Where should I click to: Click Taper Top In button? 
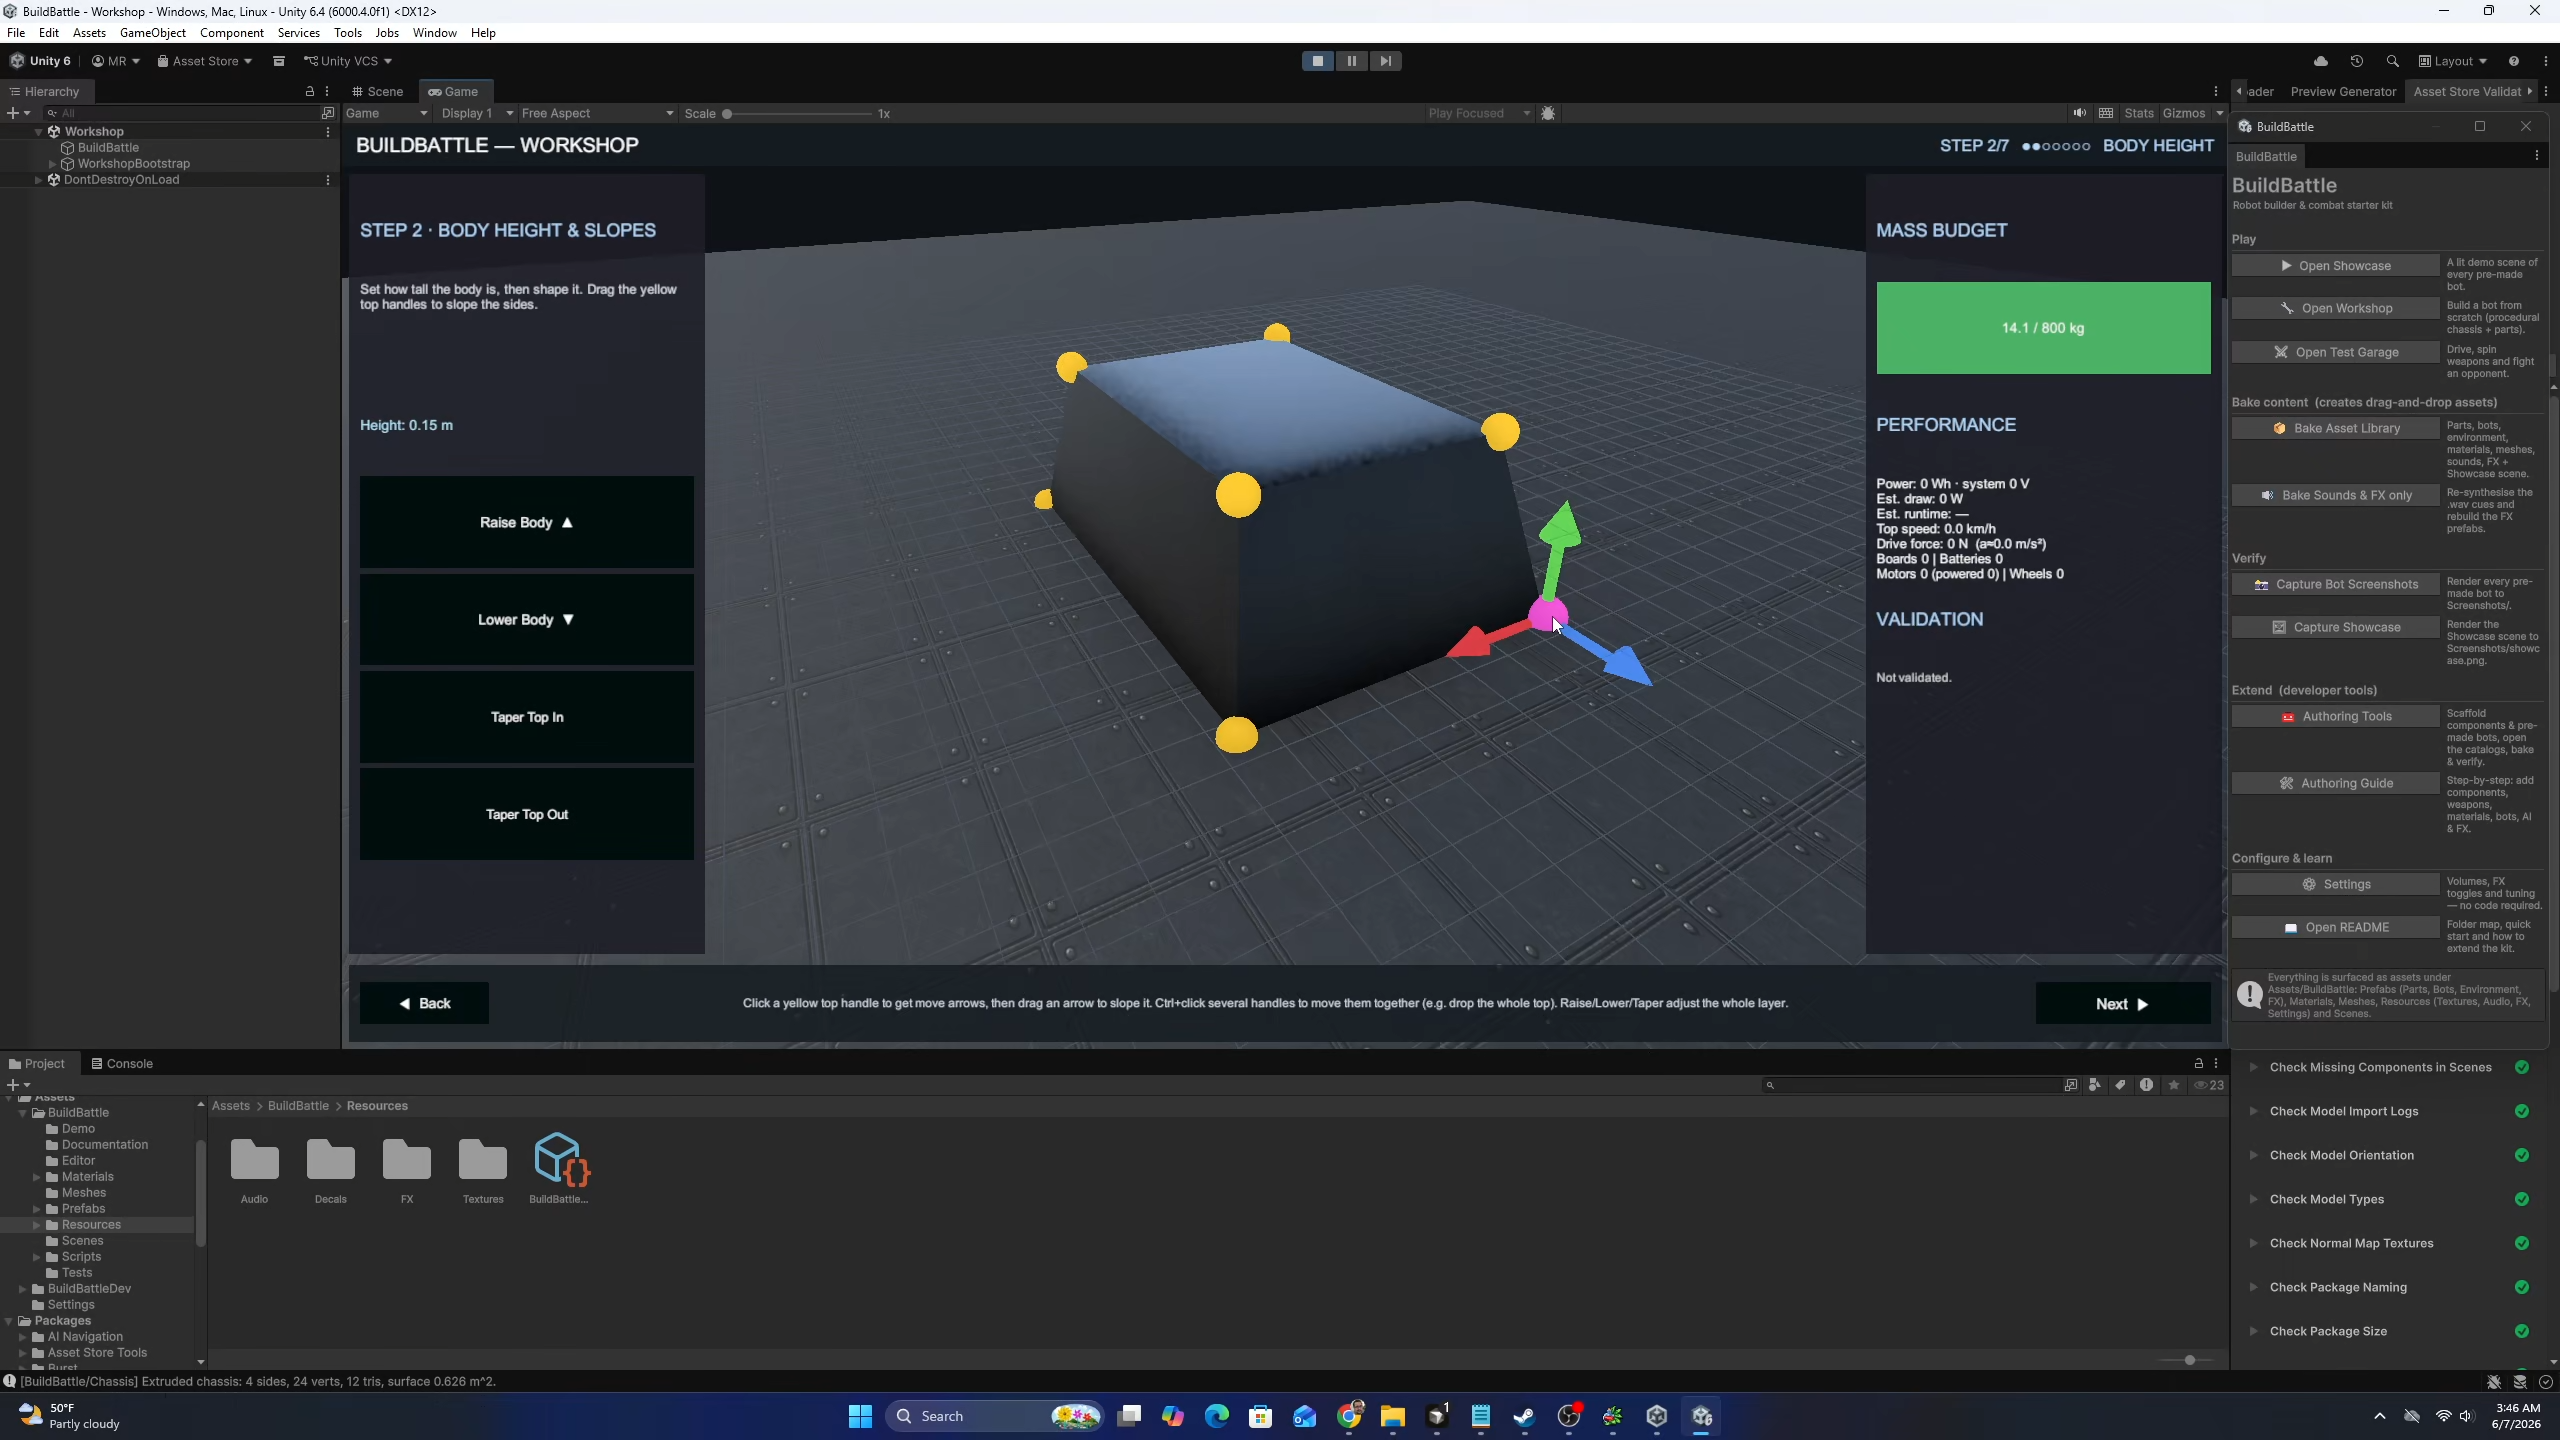526,717
